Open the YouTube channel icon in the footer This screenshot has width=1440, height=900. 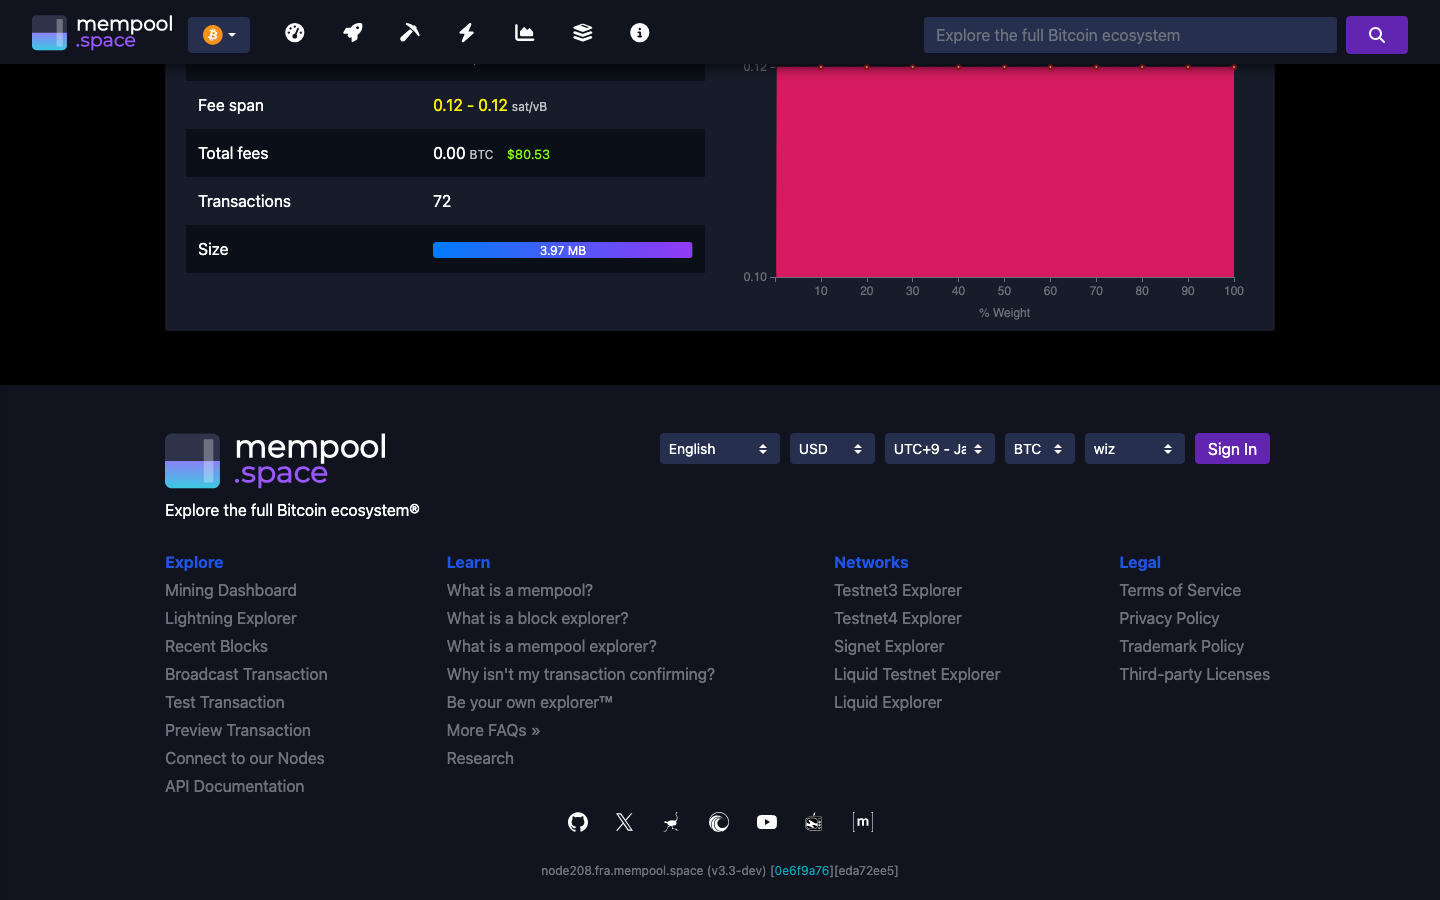767,822
